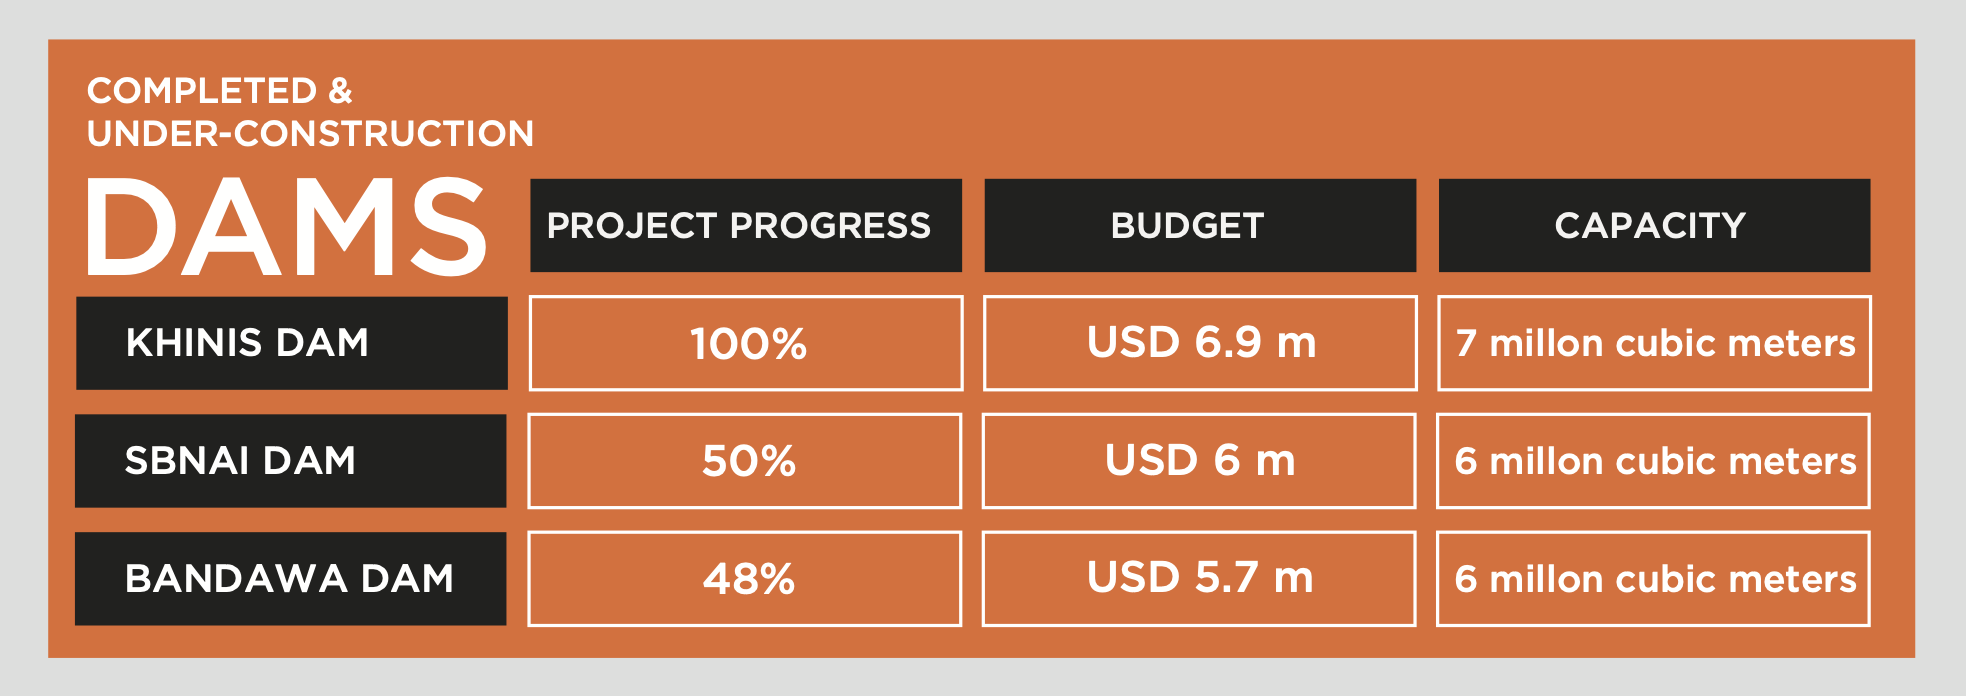Select Bandawa Dam's 48% progress cell
Image resolution: width=1966 pixels, height=696 pixels.
pyautogui.click(x=745, y=579)
